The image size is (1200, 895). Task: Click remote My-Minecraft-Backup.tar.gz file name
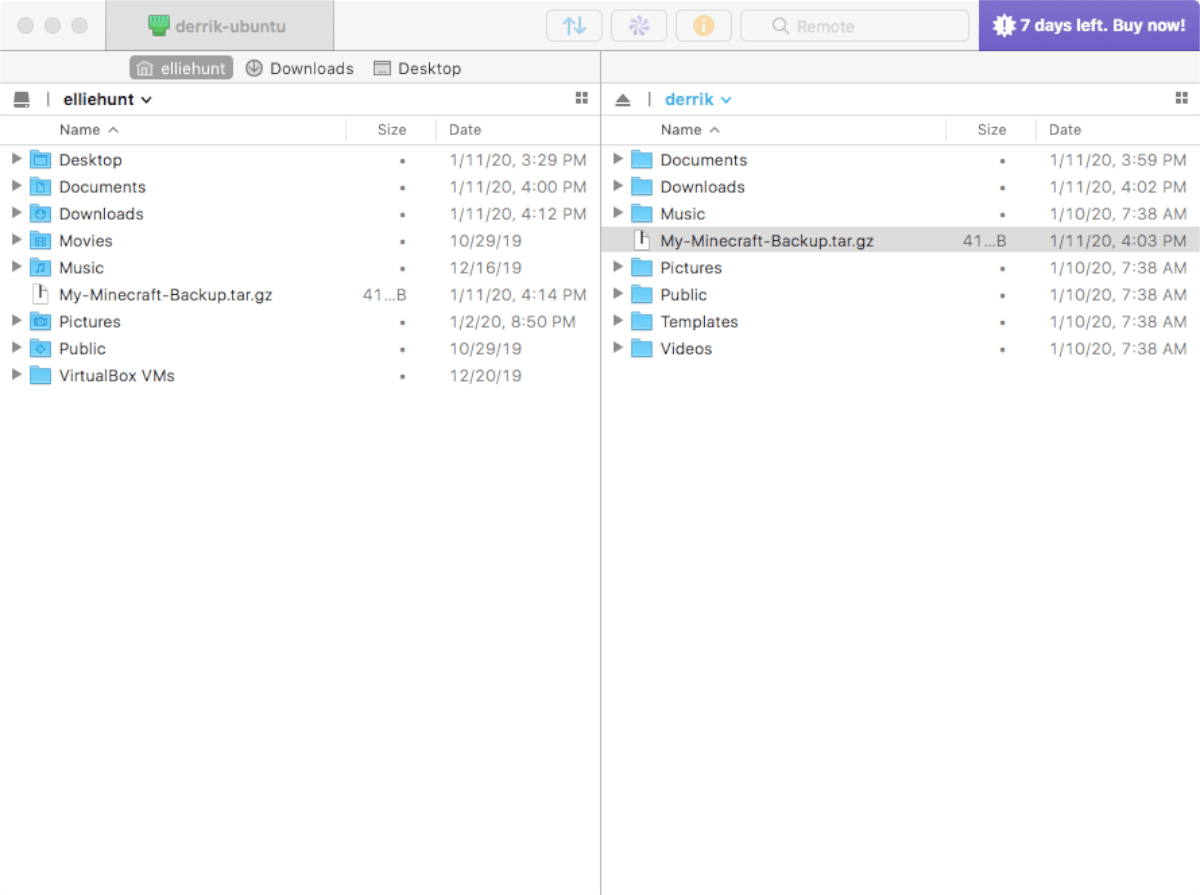pos(767,241)
